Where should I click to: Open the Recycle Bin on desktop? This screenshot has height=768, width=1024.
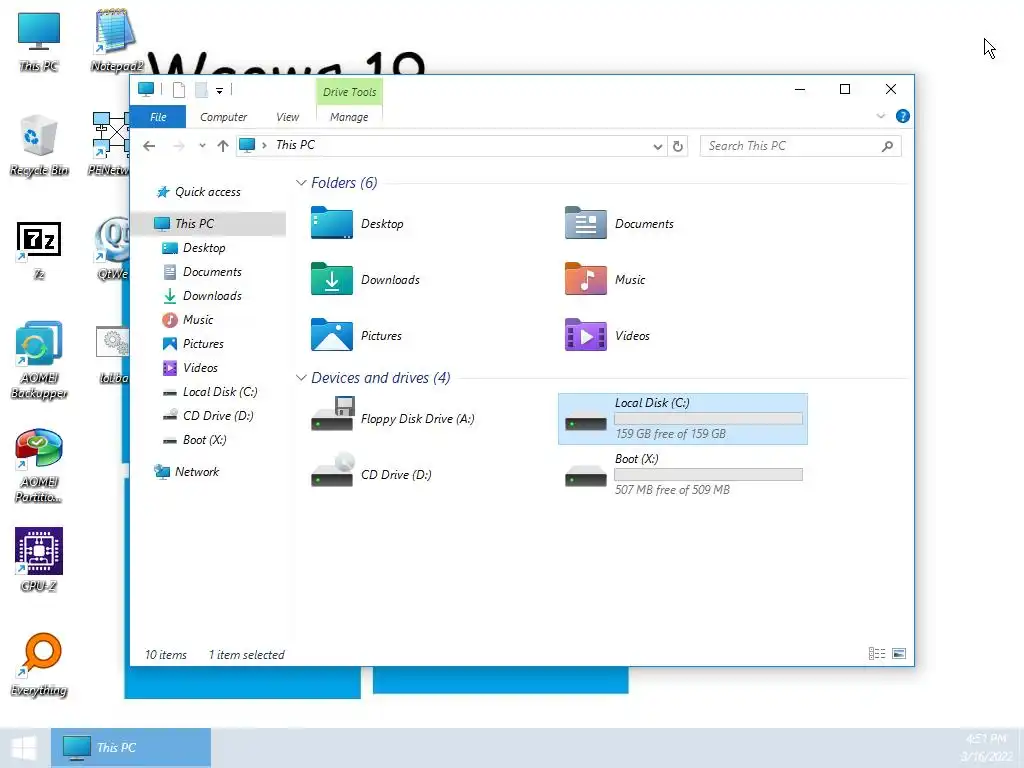click(x=39, y=145)
